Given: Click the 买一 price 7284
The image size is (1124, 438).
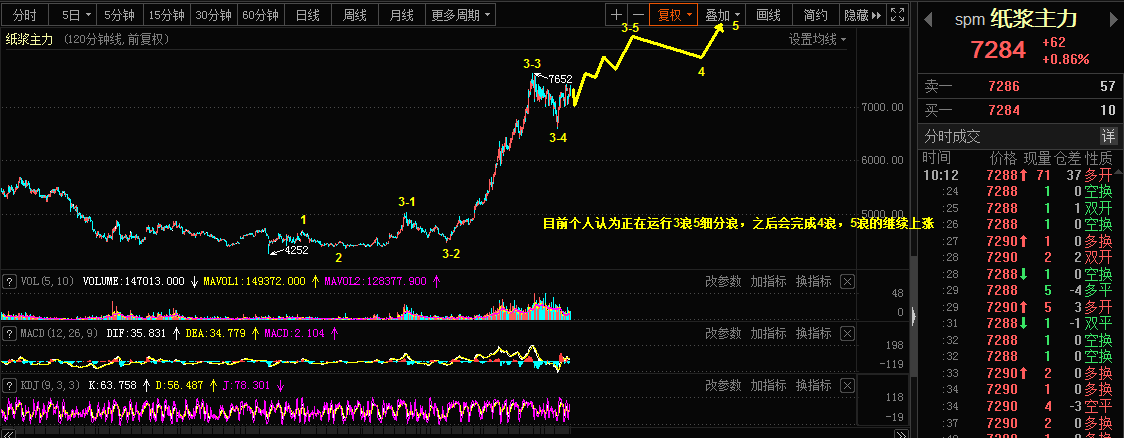Looking at the screenshot, I should 1003,110.
